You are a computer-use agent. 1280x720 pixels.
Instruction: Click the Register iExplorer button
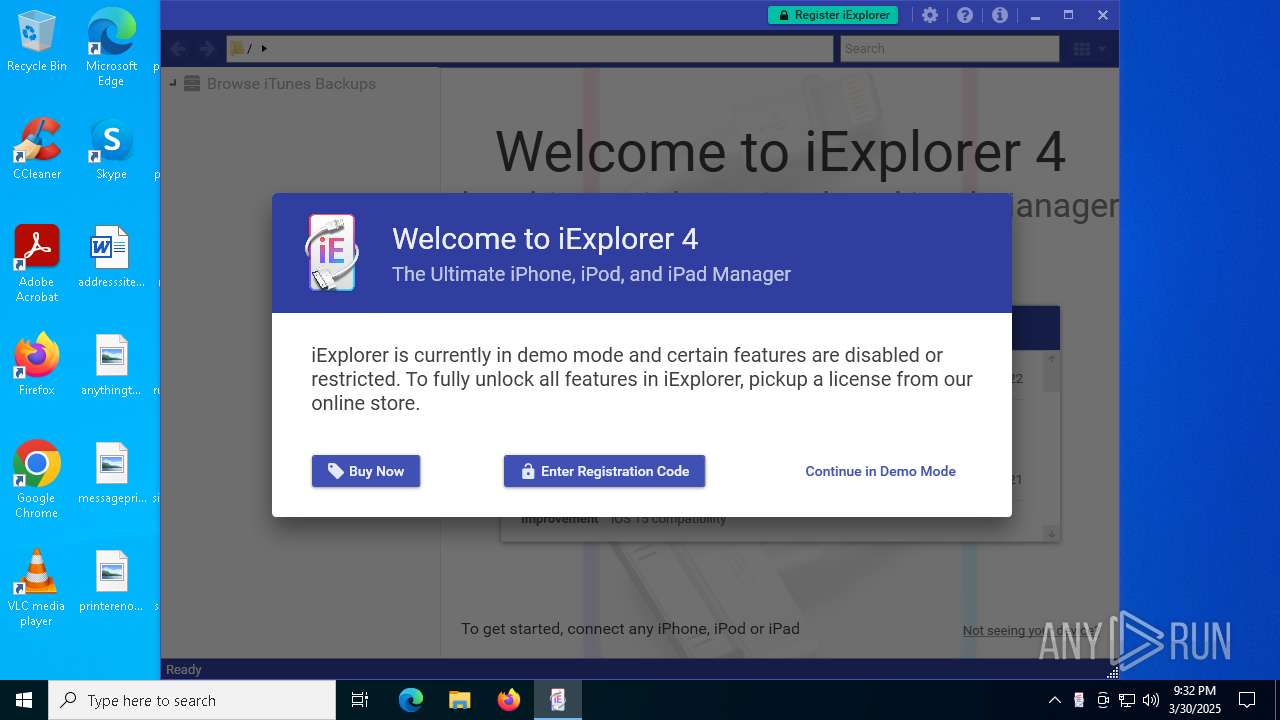tap(833, 15)
